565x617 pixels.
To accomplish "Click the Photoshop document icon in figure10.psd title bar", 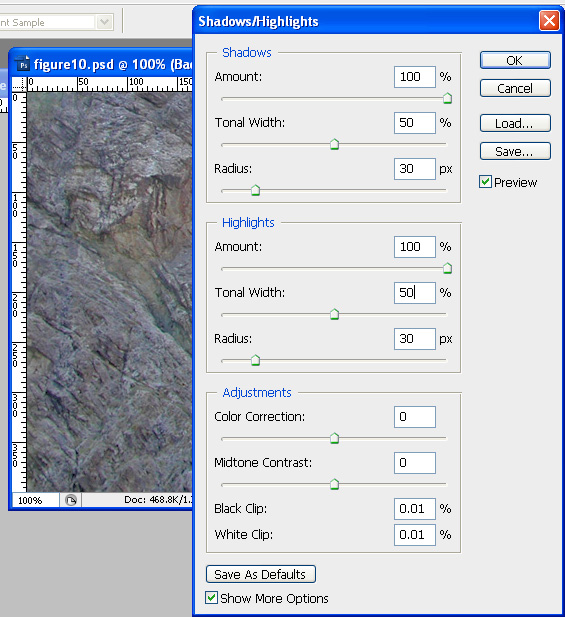I will (23, 64).
